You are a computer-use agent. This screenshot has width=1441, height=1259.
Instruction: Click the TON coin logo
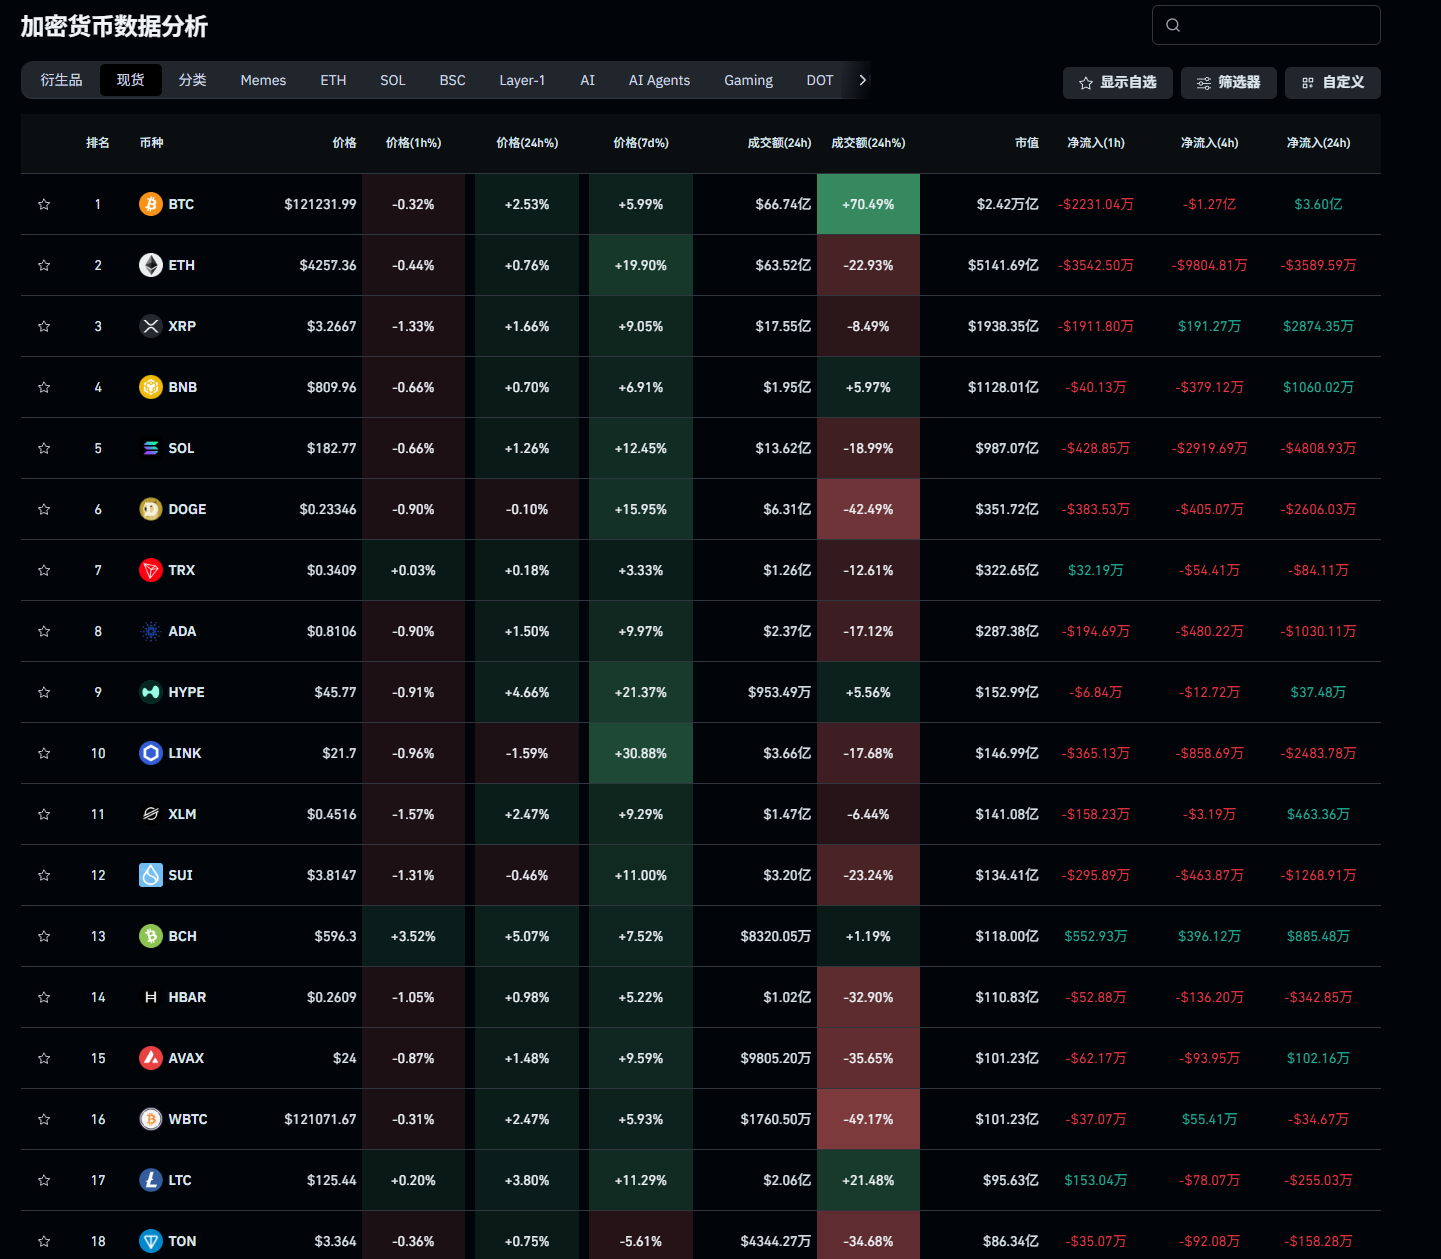[151, 1241]
